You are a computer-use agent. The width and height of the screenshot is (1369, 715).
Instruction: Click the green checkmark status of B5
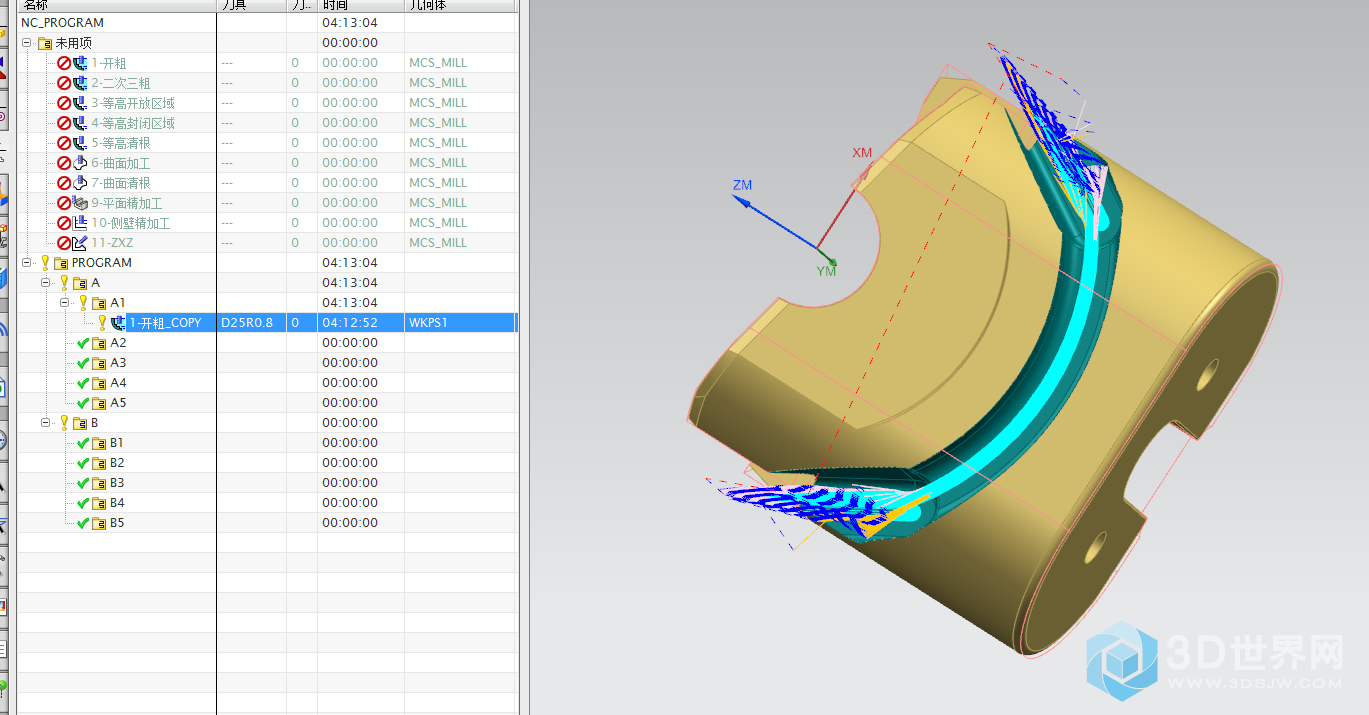[83, 523]
